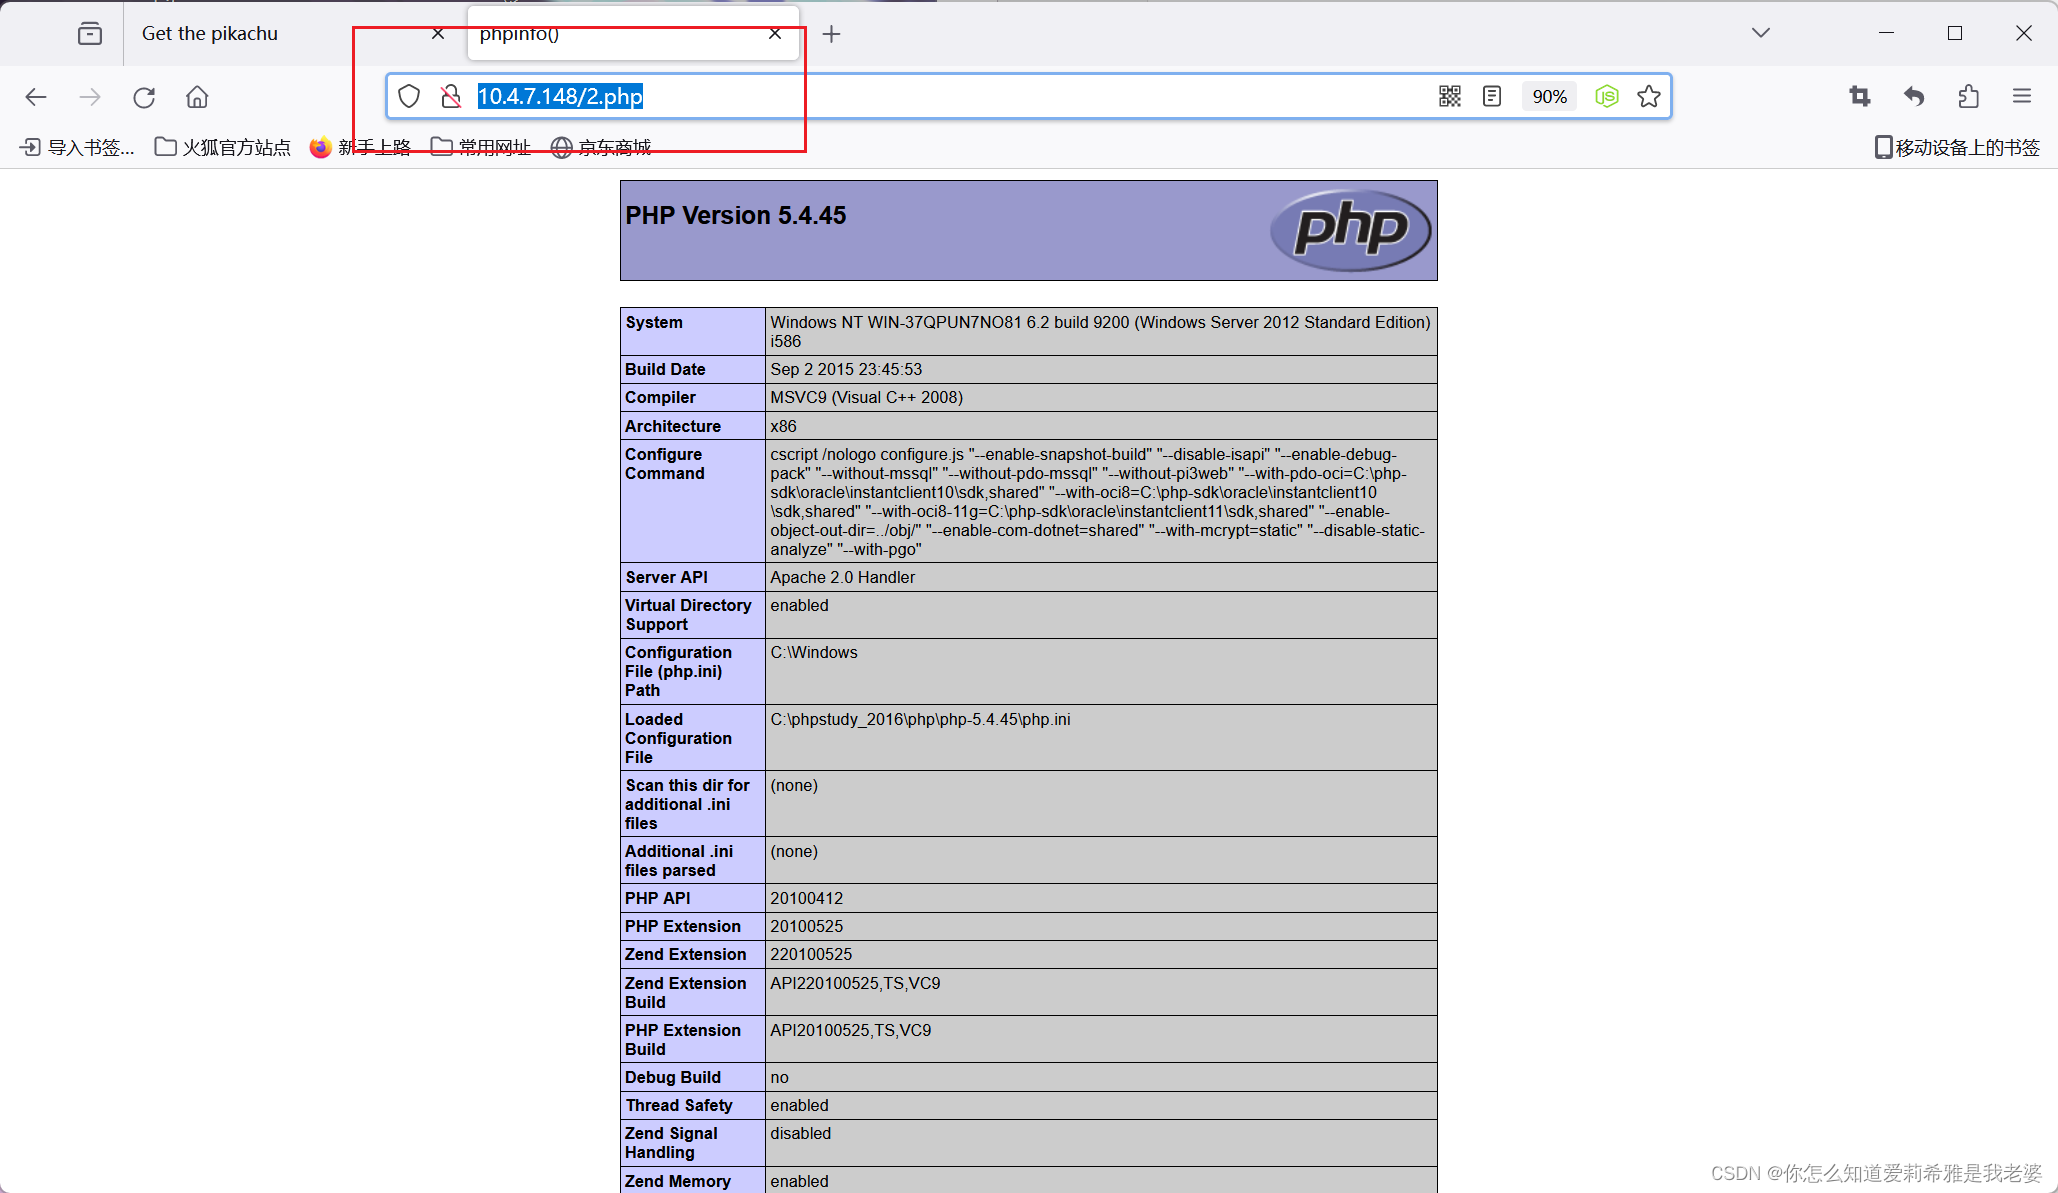Click the PHP Extension Build value
The image size is (2058, 1193).
[850, 1030]
